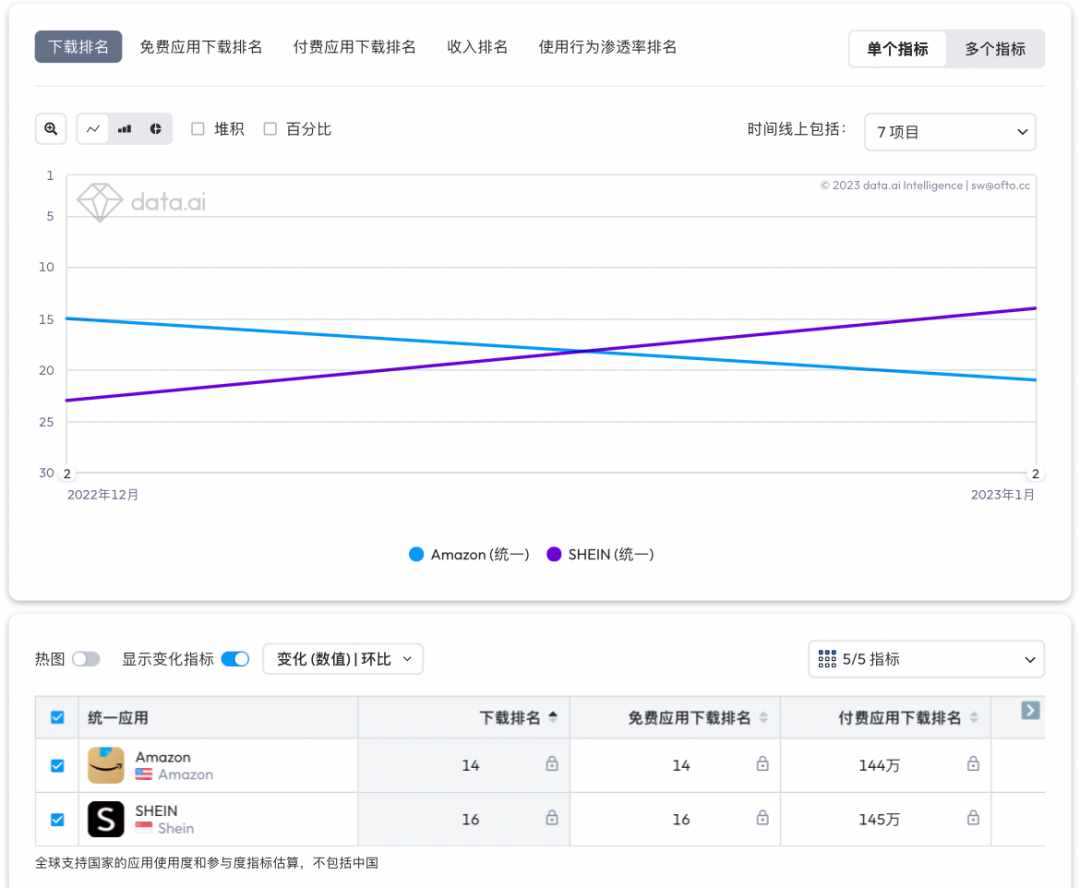Open the 5/5 指标 dropdown

pos(926,659)
